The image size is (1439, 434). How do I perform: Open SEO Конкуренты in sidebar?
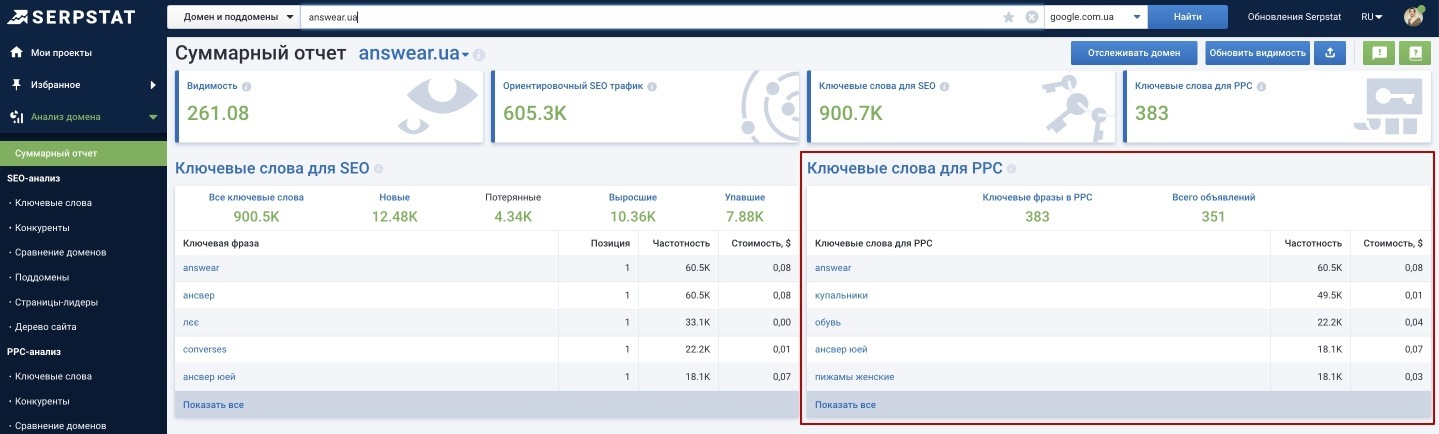[42, 228]
